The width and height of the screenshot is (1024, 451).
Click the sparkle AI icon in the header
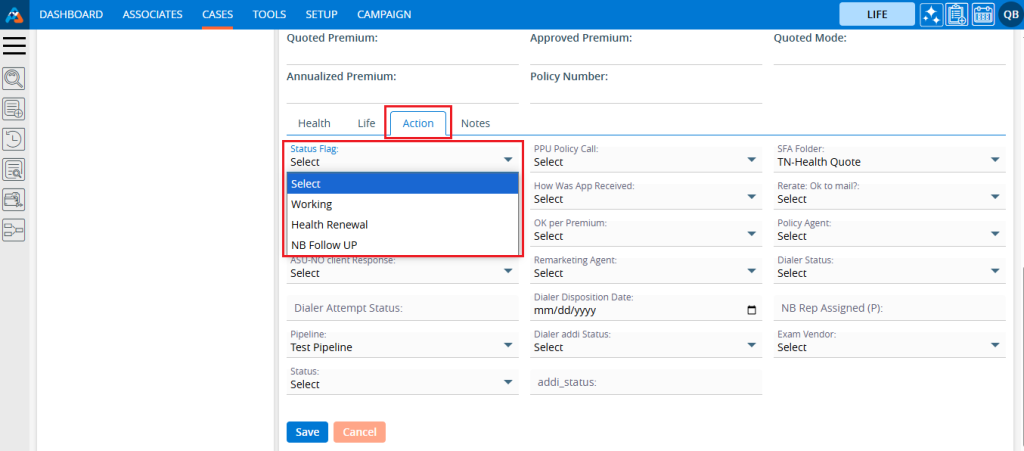[931, 15]
